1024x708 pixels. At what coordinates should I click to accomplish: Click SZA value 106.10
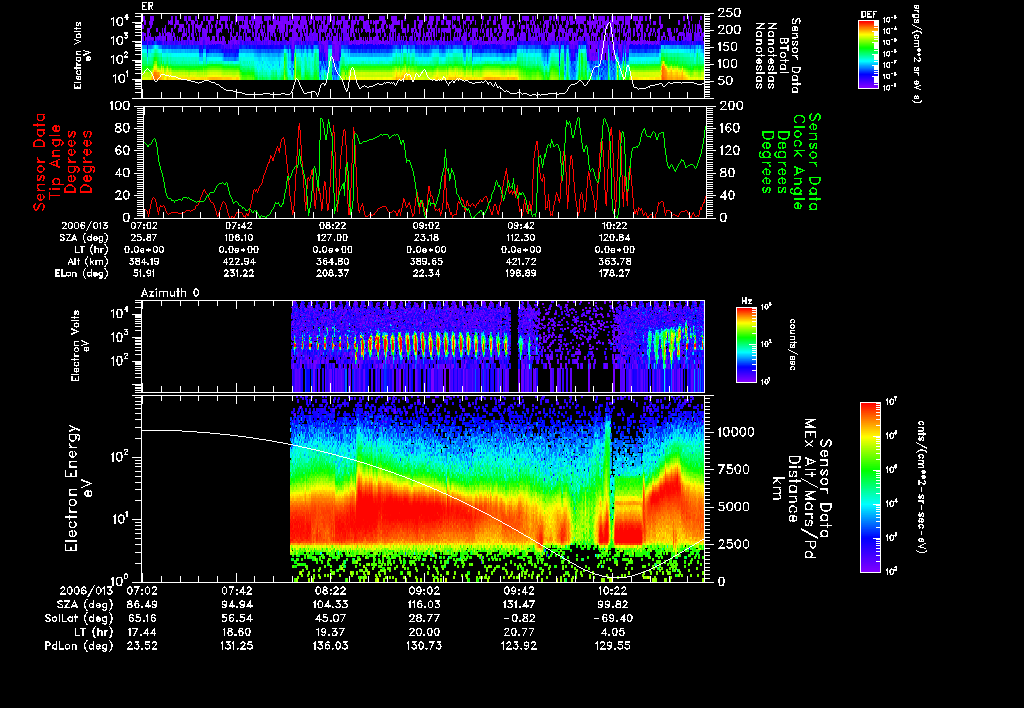pyautogui.click(x=238, y=238)
